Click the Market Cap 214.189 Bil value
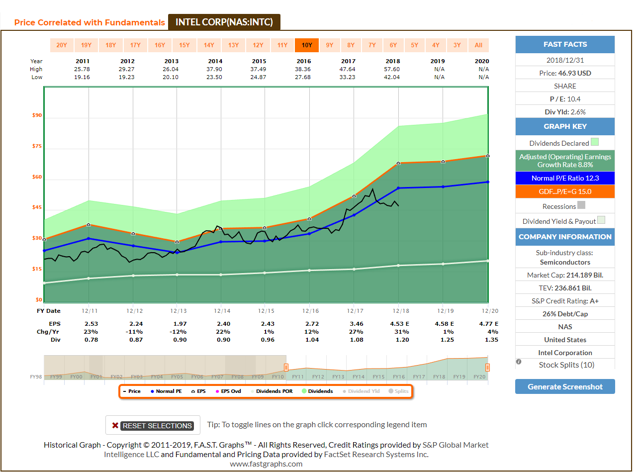 [584, 275]
